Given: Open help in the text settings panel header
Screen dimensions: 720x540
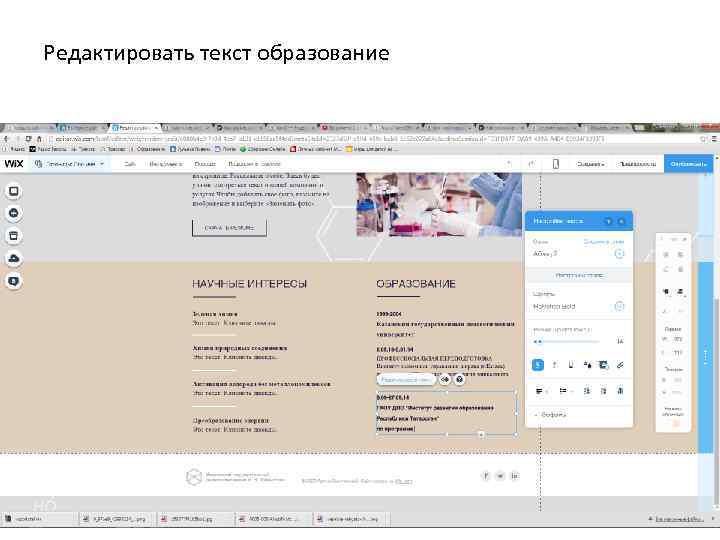Looking at the screenshot, I should click(608, 221).
